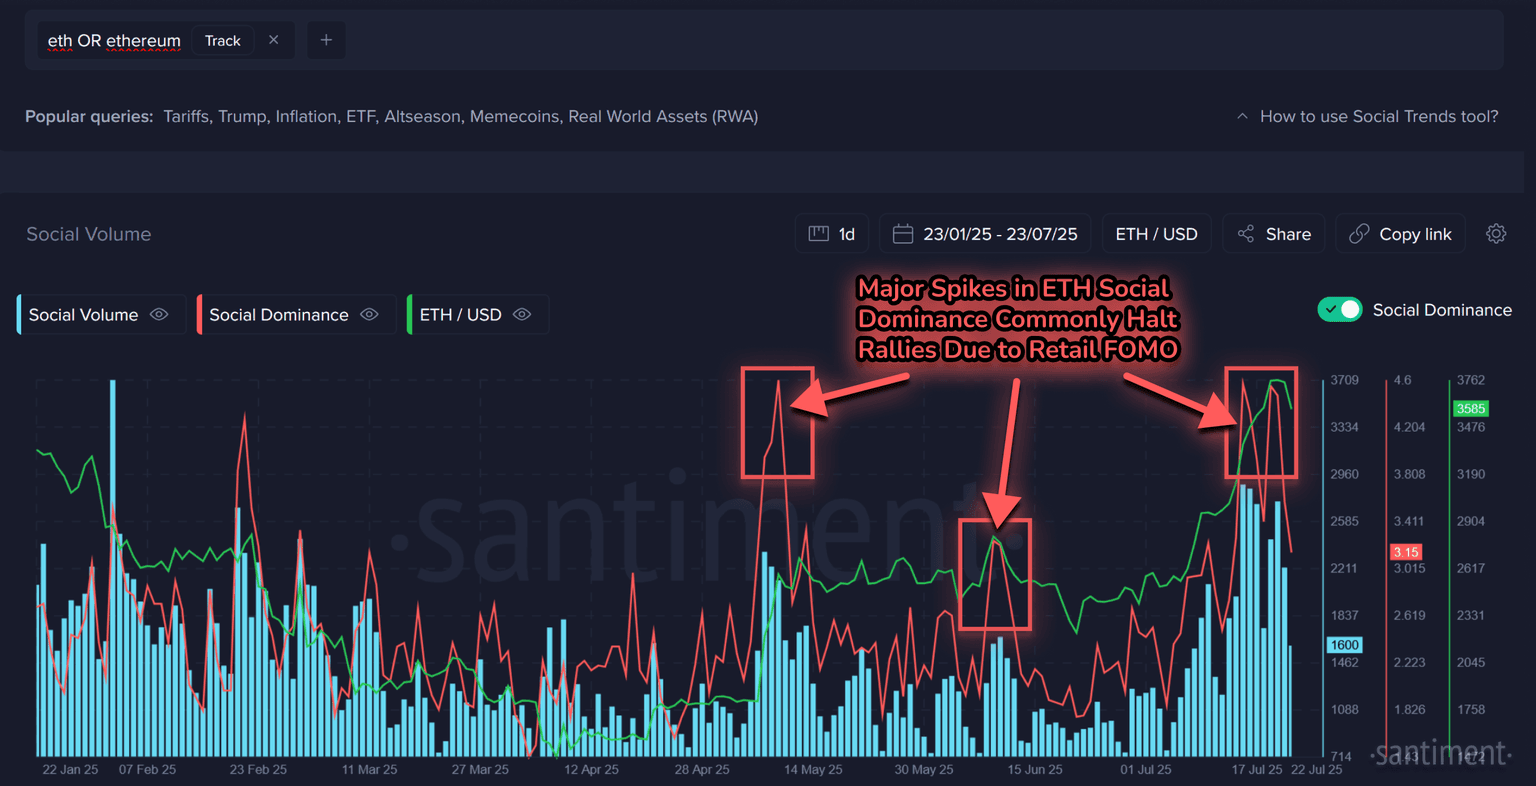This screenshot has height=786, width=1536.
Task: Select the Altseason popular query
Action: click(422, 117)
